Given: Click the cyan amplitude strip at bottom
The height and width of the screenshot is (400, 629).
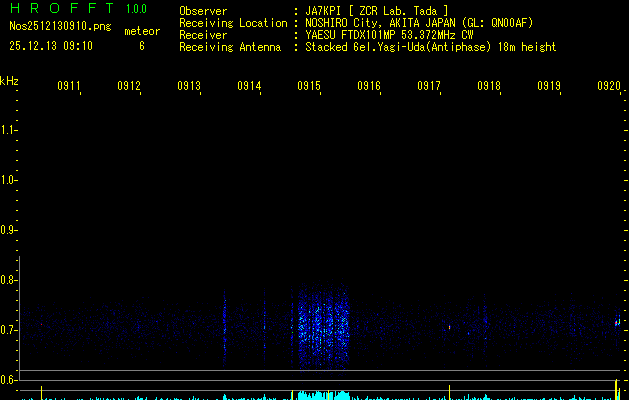Looking at the screenshot, I should click(320, 395).
